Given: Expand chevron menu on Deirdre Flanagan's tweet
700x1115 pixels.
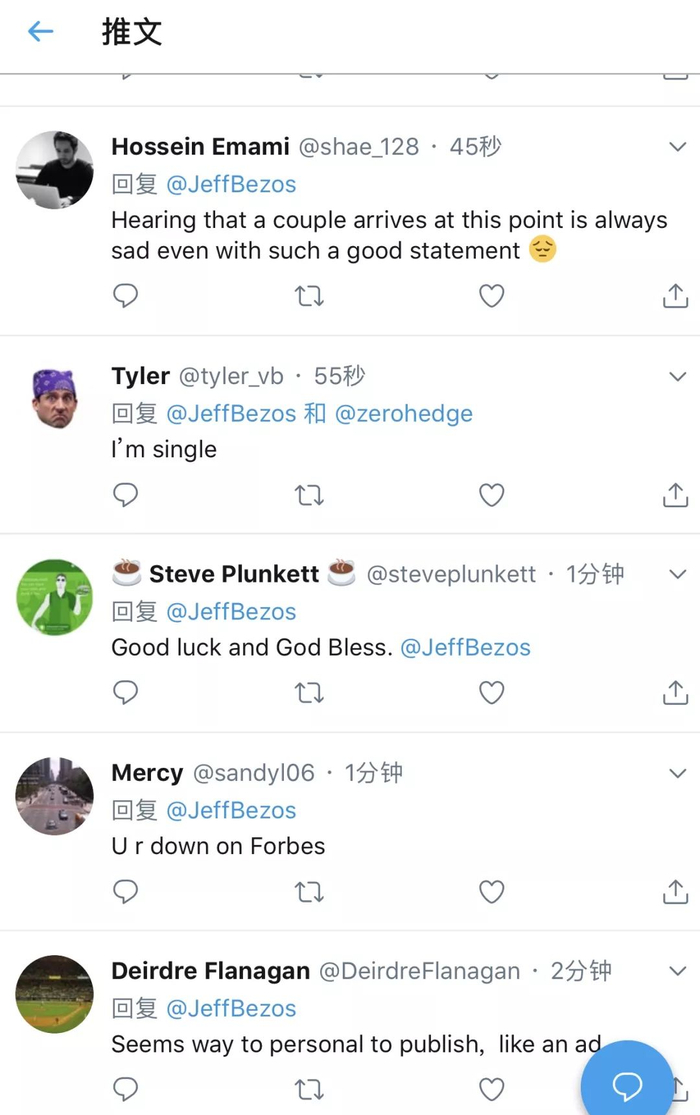Looking at the screenshot, I should [677, 971].
